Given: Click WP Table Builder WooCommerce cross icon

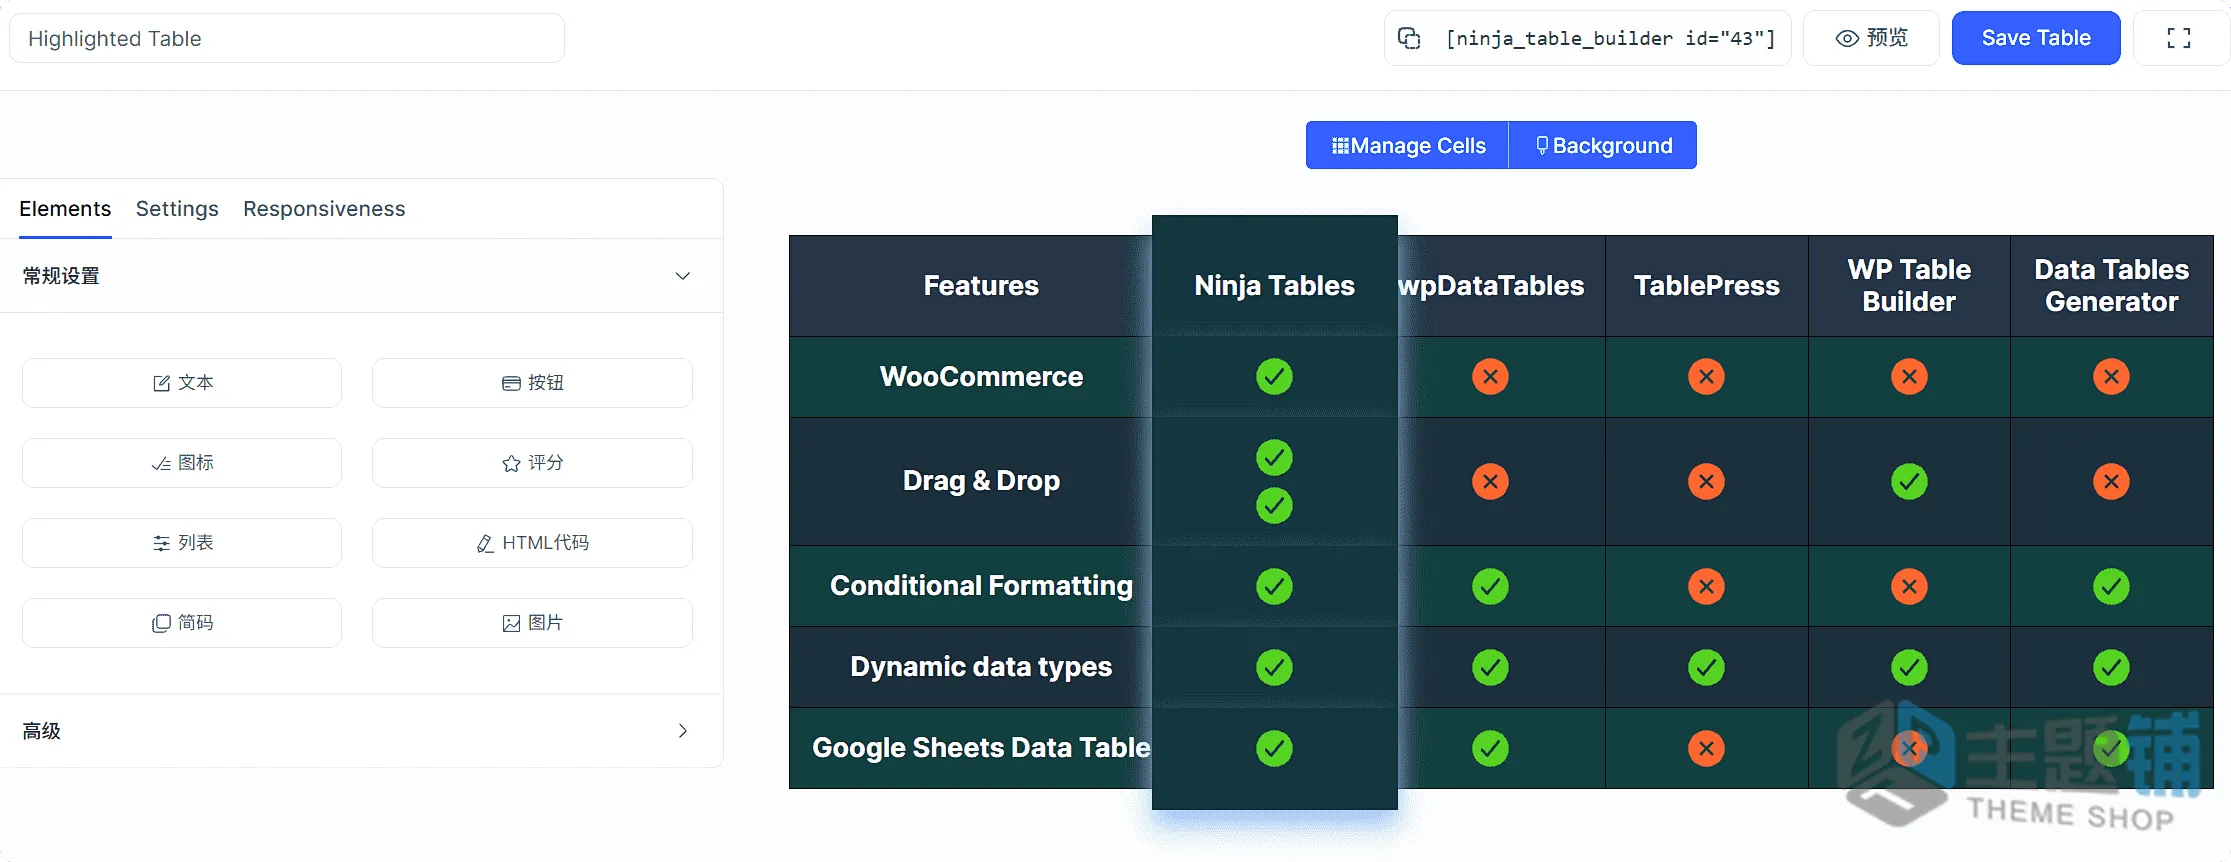Looking at the screenshot, I should (1909, 377).
